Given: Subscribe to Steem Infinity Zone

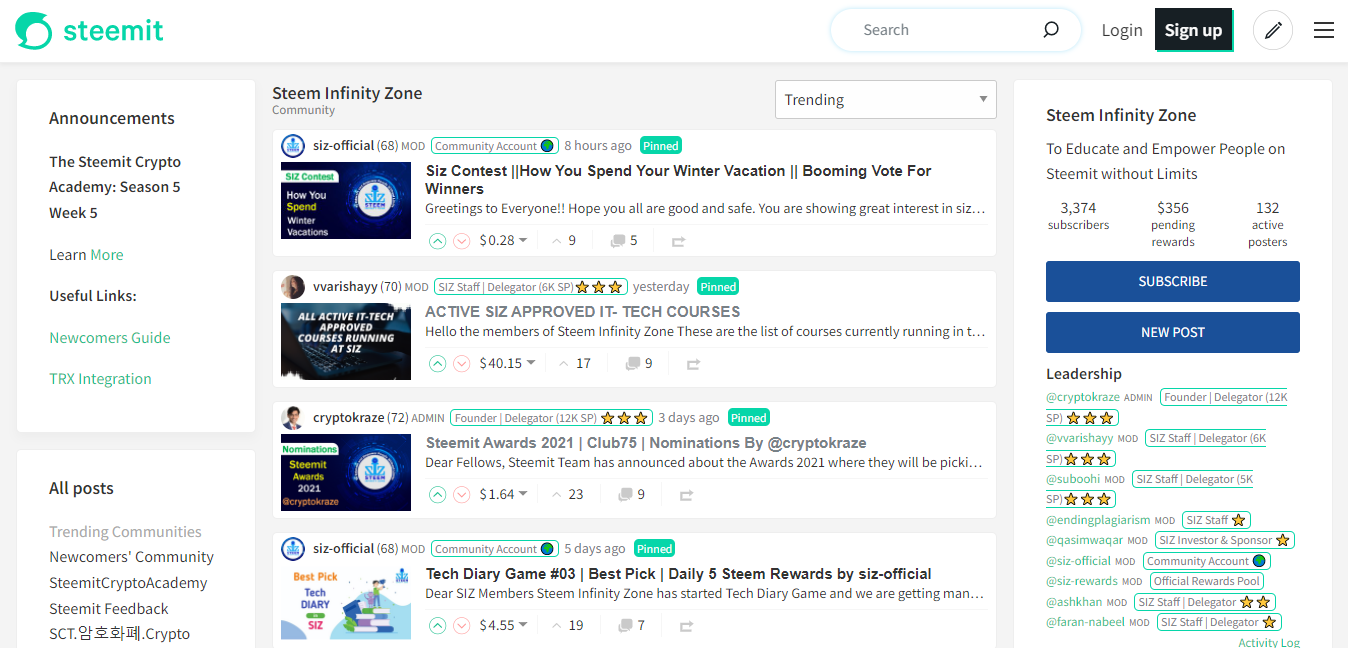Looking at the screenshot, I should pos(1173,282).
